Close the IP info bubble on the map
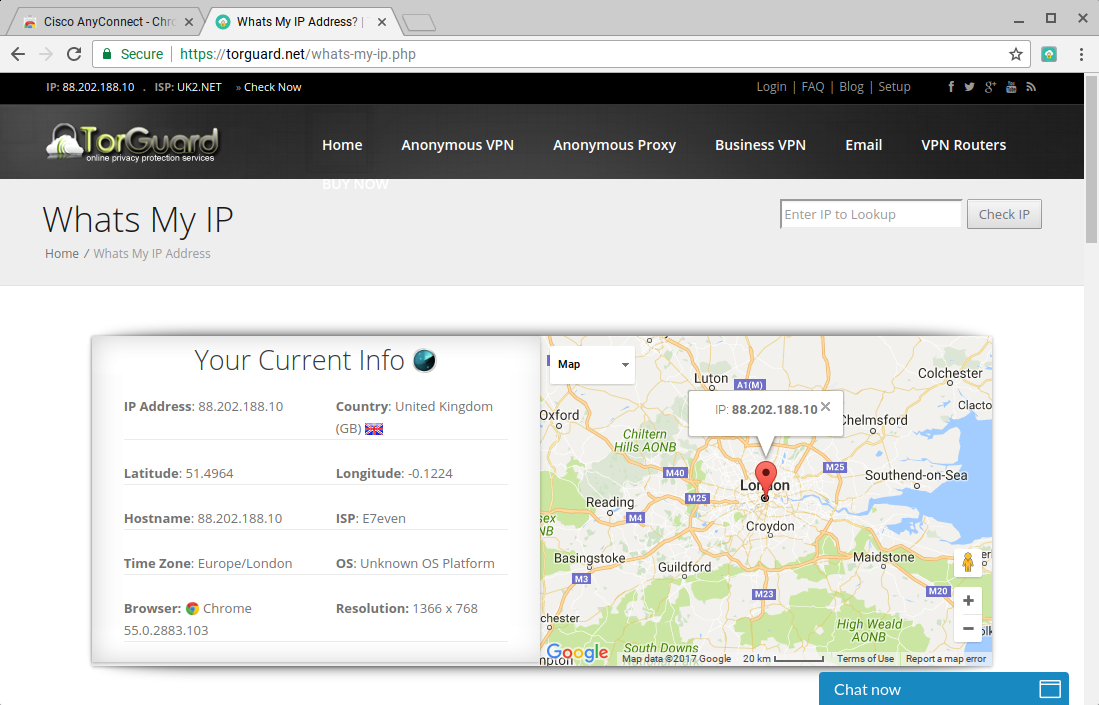The height and width of the screenshot is (705, 1099). (826, 406)
